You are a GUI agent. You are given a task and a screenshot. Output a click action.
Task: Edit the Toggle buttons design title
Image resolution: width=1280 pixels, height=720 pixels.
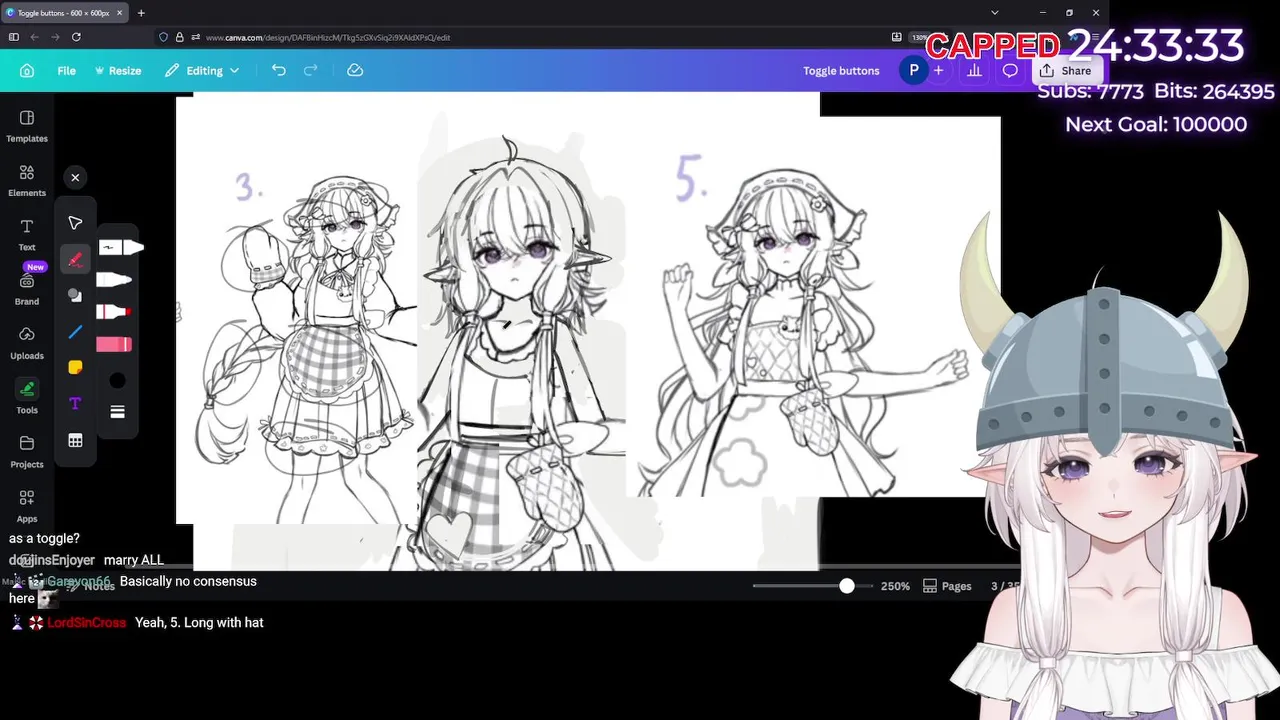[x=841, y=71]
